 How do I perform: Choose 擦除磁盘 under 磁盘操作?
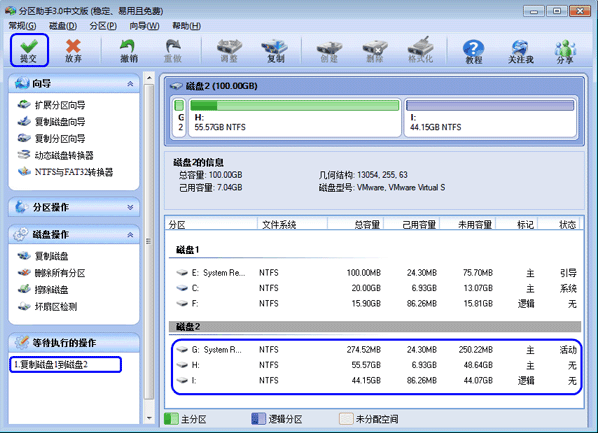(x=43, y=289)
